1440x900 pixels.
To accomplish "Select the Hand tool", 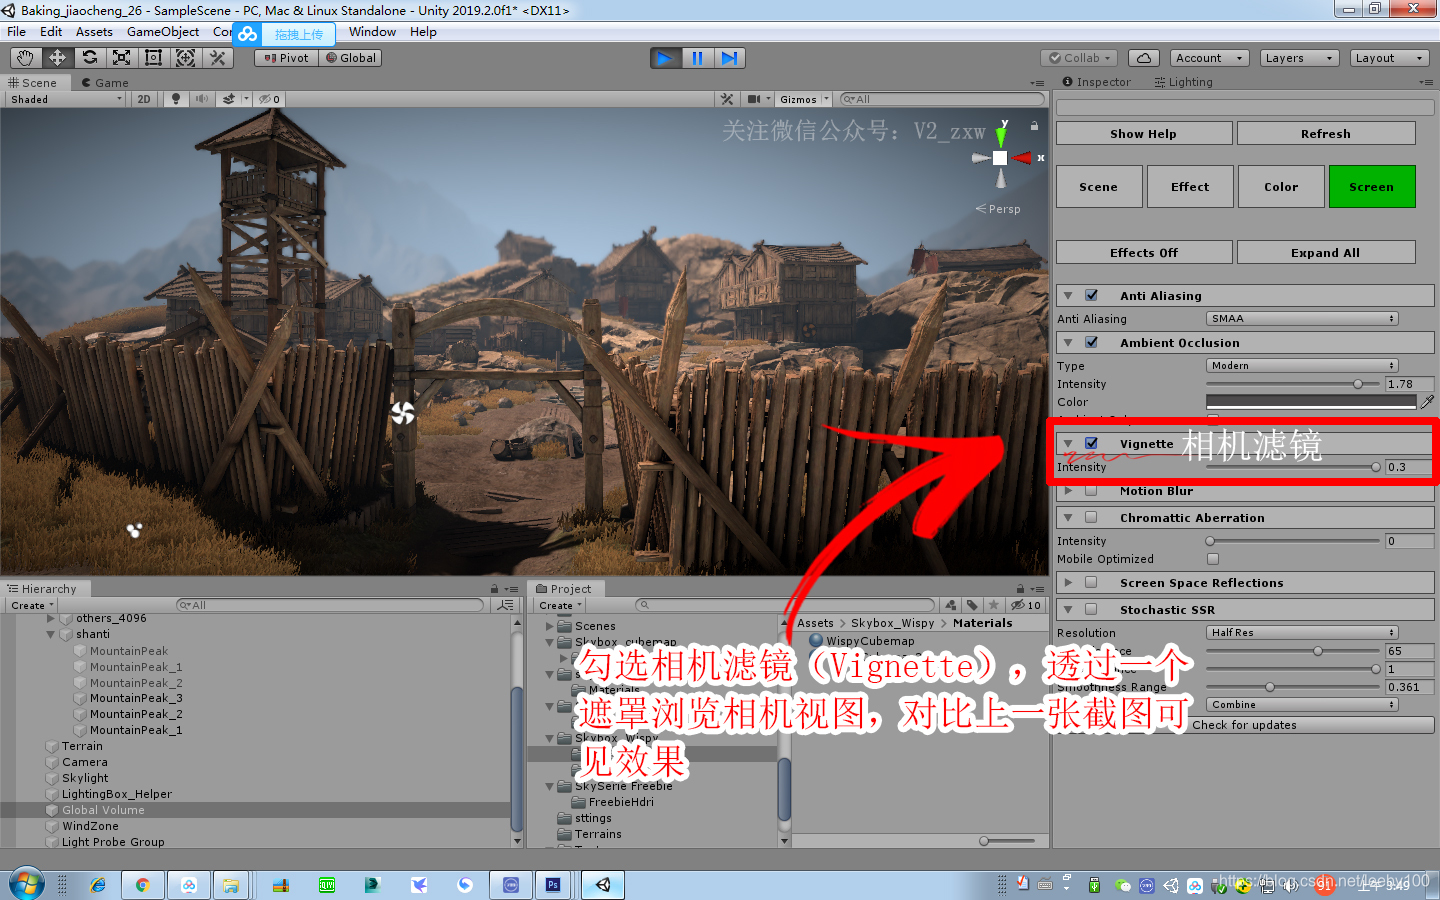I will point(25,58).
